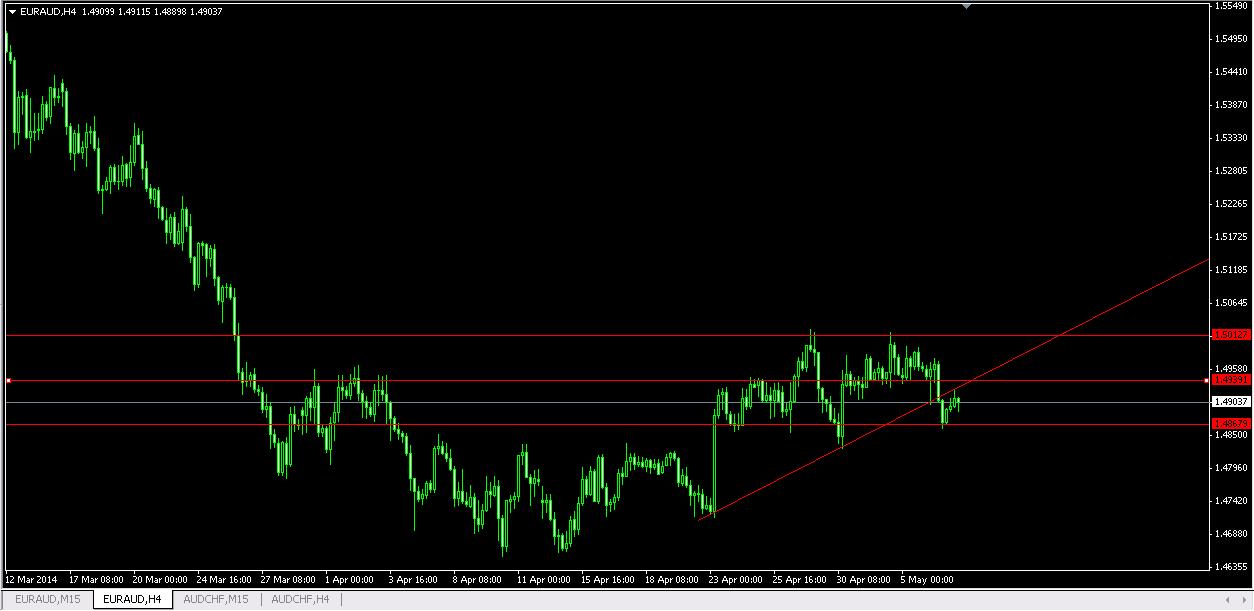Click the one-click trading arrow beside EURAUD,H4

[x=12, y=12]
